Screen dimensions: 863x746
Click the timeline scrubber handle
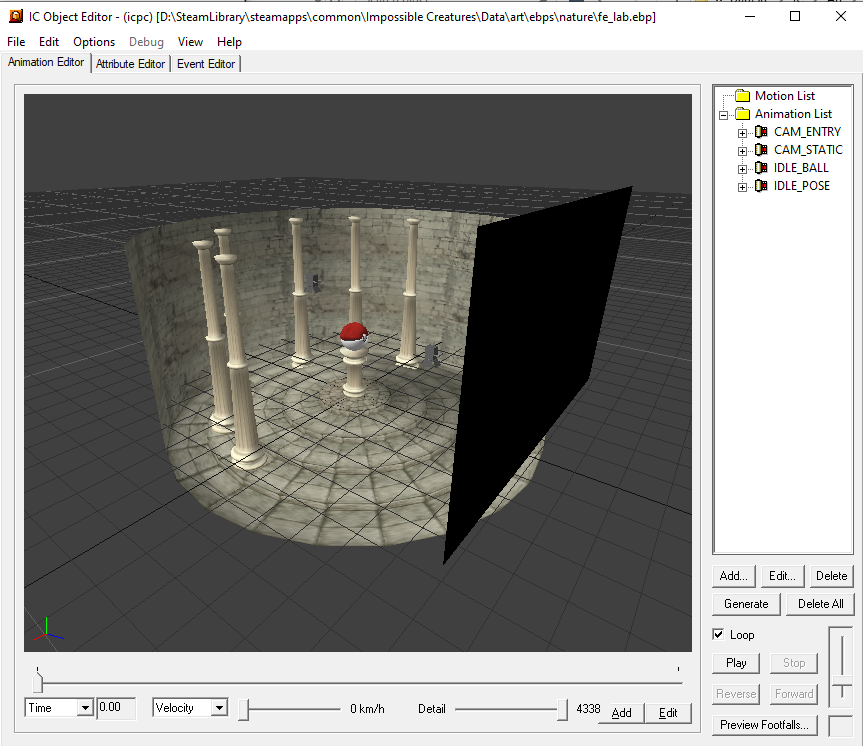[x=37, y=682]
